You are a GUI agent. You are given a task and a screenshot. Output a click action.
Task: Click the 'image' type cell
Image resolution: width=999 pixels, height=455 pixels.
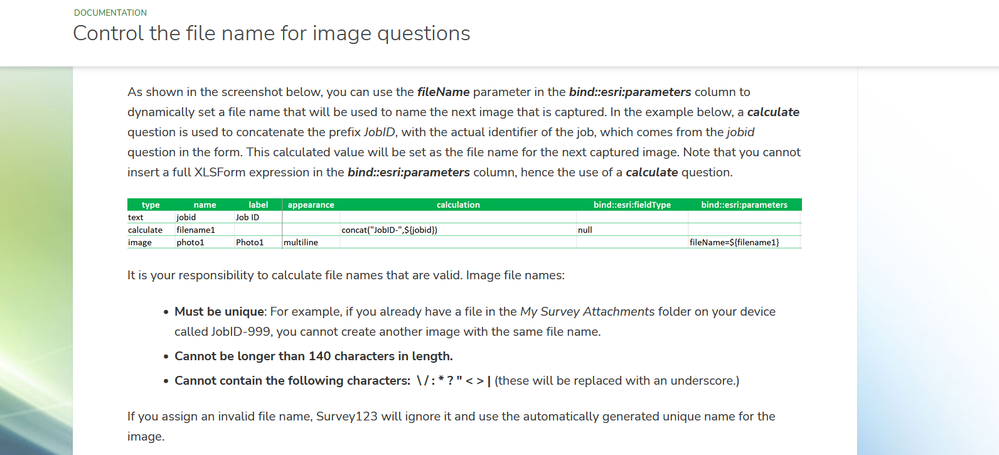[x=140, y=242]
